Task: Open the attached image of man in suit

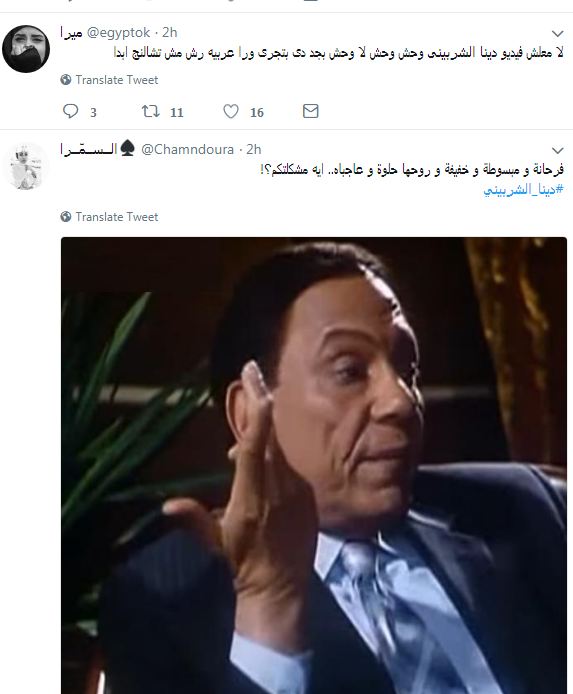Action: [x=314, y=465]
